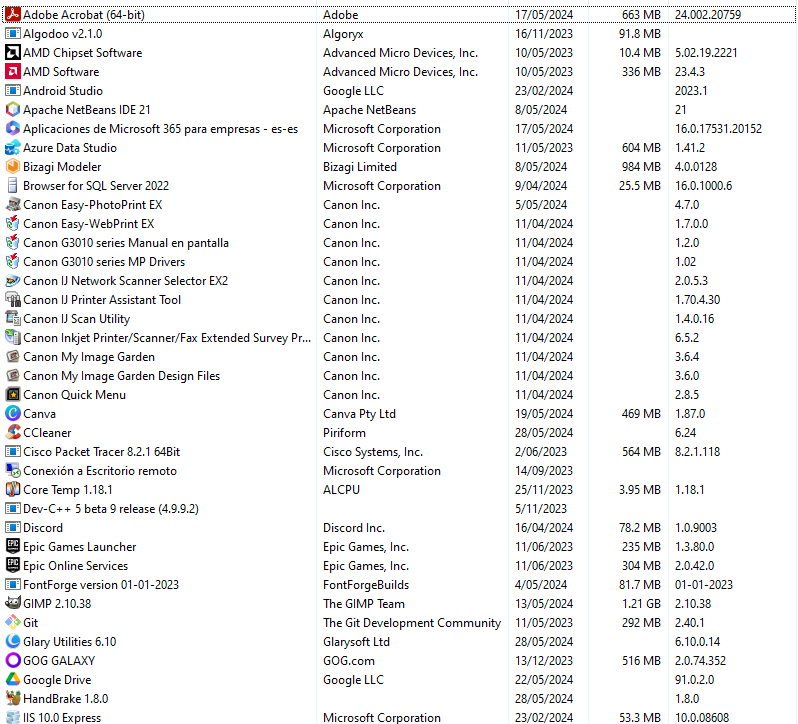Click the Azure Data Studio icon
Viewport: 798px width, 724px height.
(x=13, y=148)
